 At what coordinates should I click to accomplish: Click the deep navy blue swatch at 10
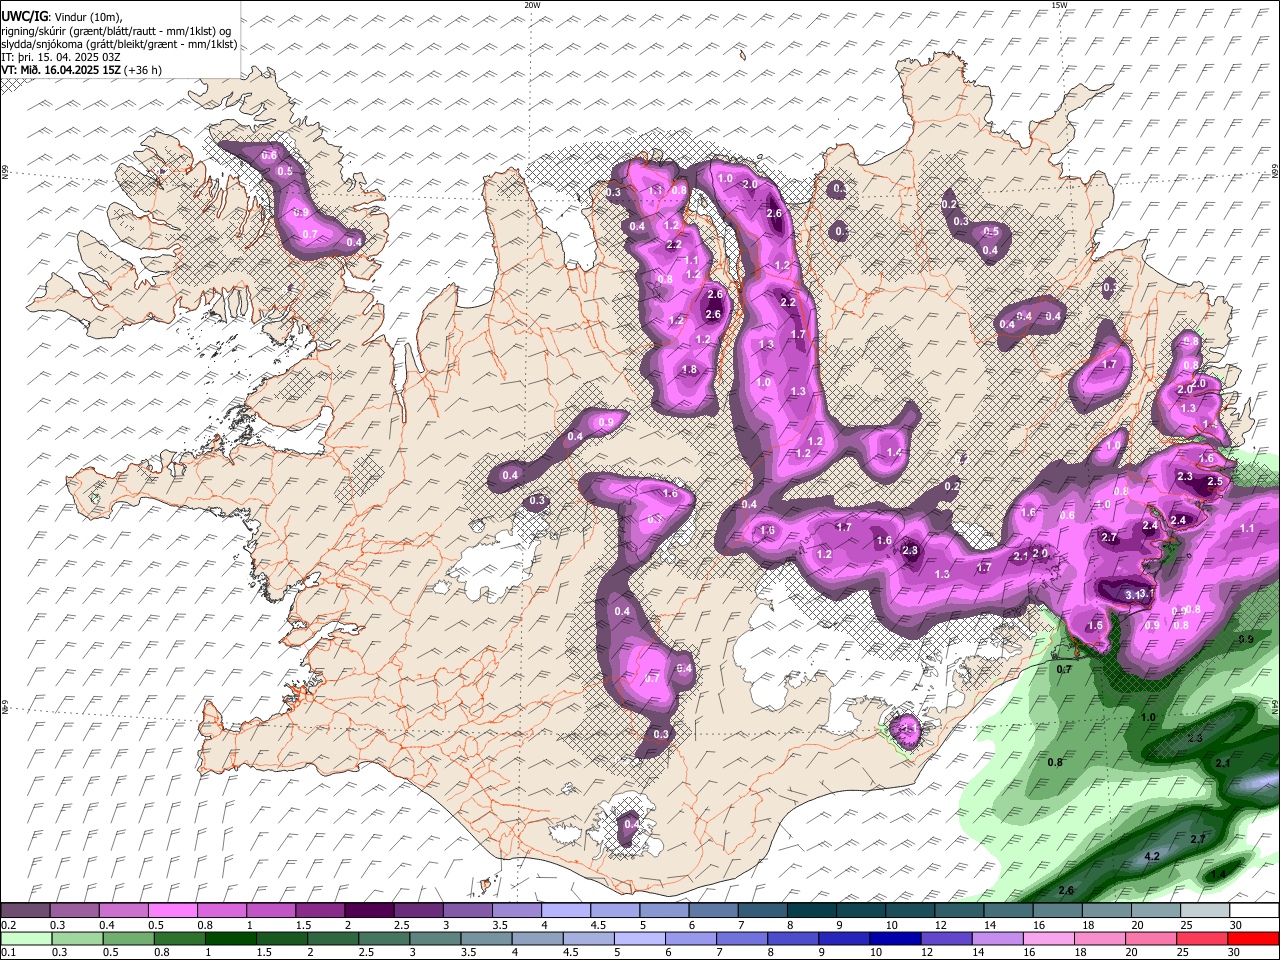(893, 938)
